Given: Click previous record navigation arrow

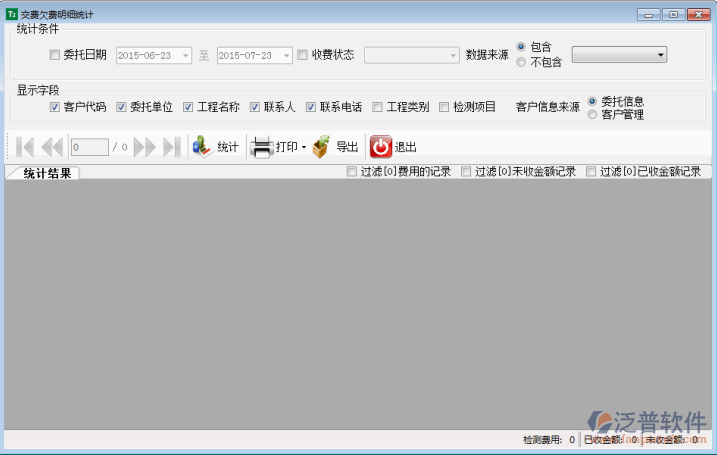Looking at the screenshot, I should [52, 147].
